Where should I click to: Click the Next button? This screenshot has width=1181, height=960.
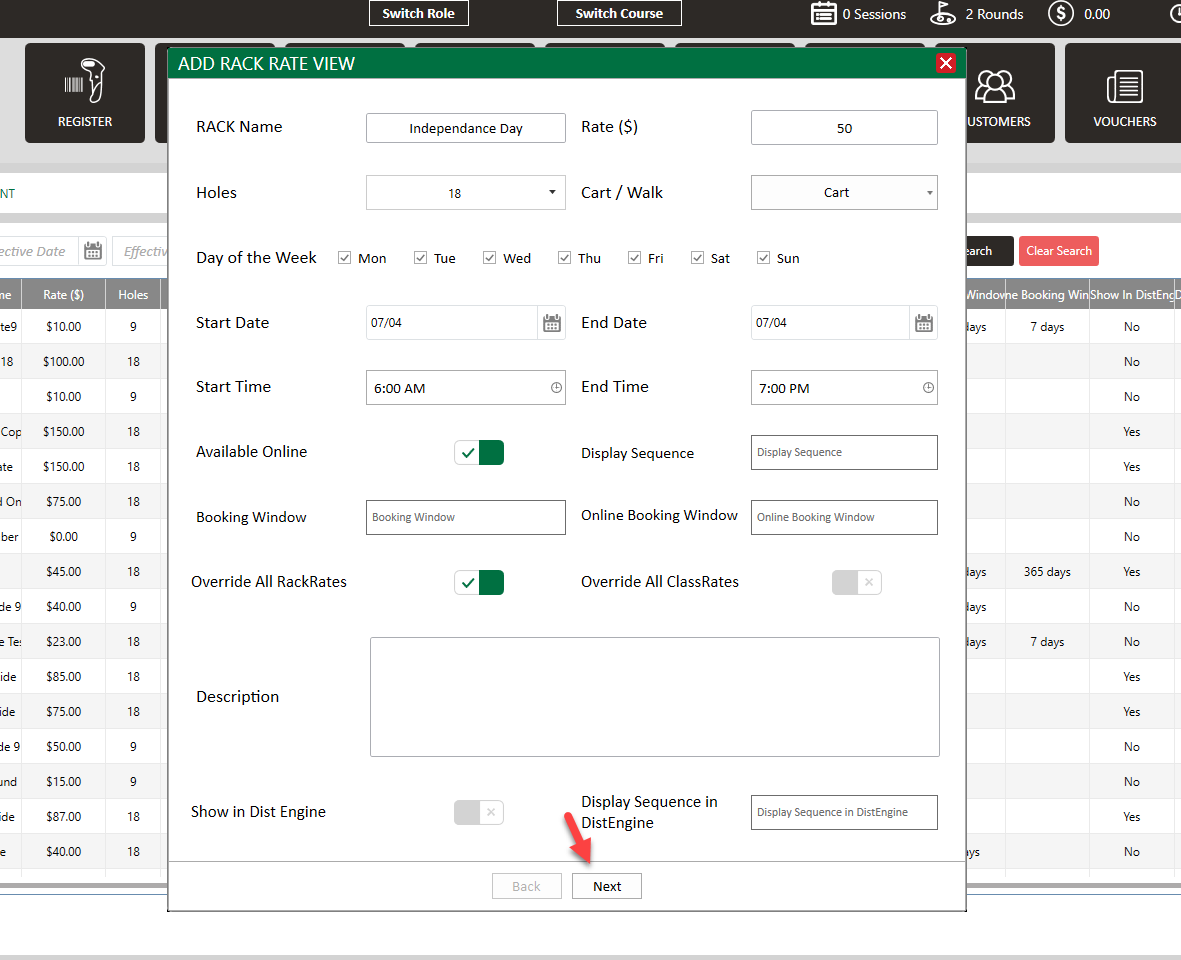[606, 886]
